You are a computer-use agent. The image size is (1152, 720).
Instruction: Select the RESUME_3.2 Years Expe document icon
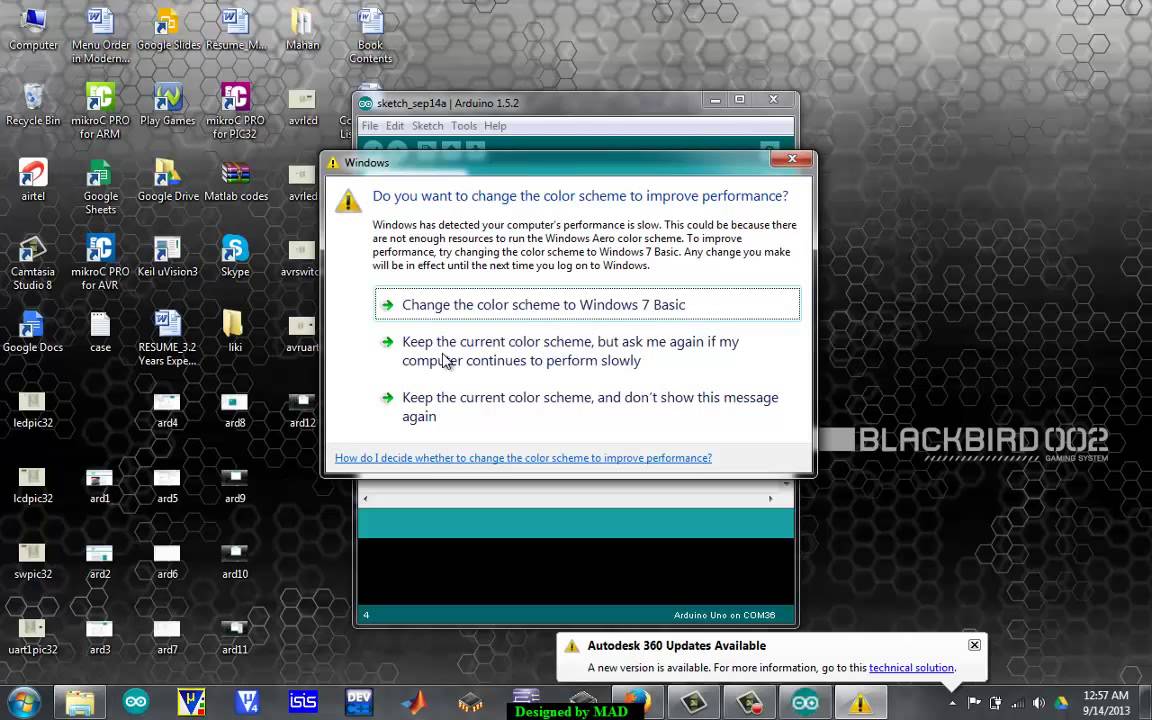tap(168, 338)
